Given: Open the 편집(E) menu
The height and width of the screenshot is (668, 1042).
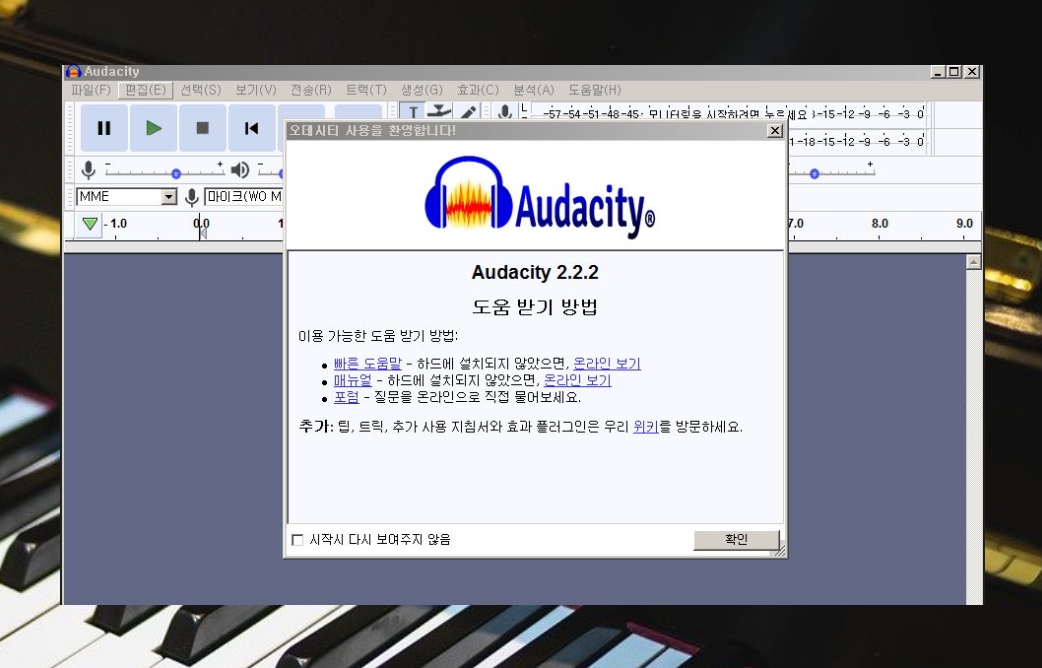Looking at the screenshot, I should [x=146, y=90].
